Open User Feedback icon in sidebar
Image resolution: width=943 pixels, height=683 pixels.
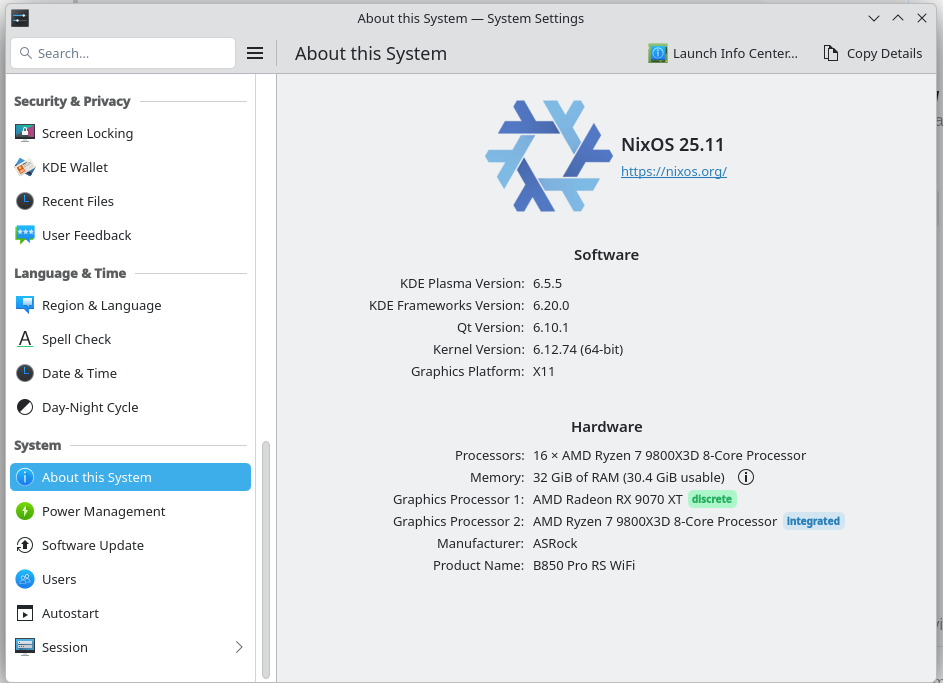point(25,235)
